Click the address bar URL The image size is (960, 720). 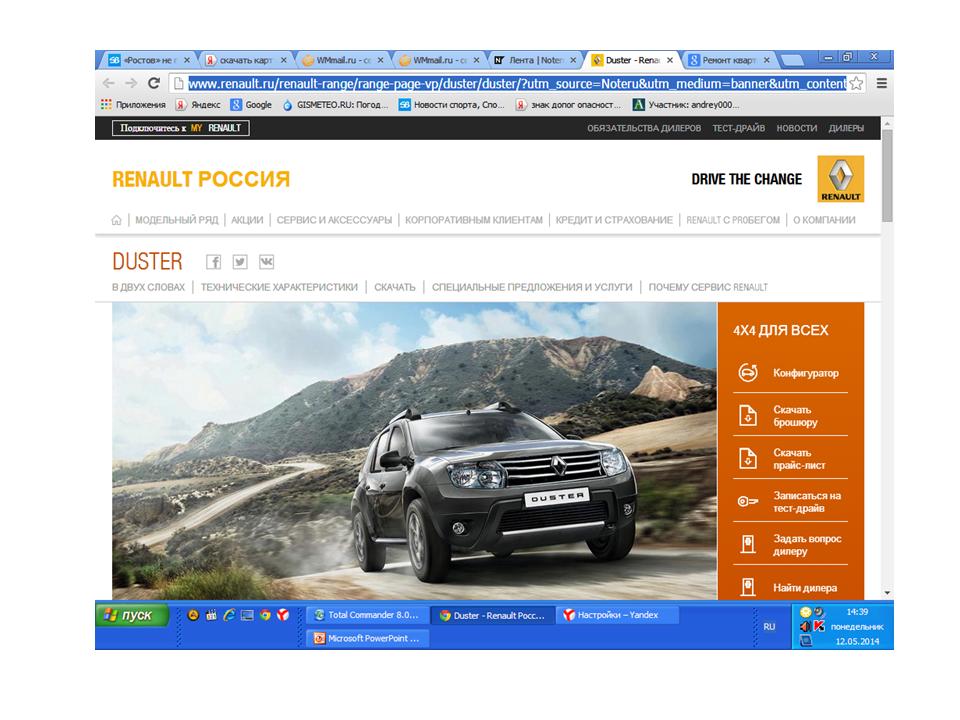tap(517, 83)
